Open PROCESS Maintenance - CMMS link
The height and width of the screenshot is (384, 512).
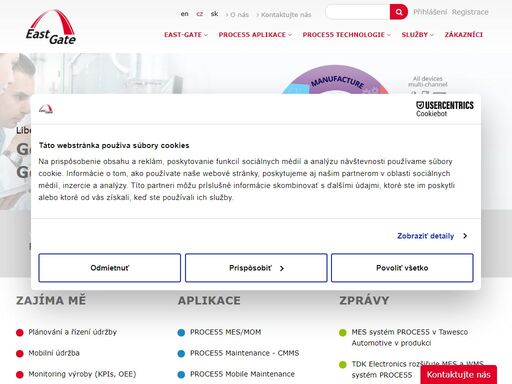point(245,353)
